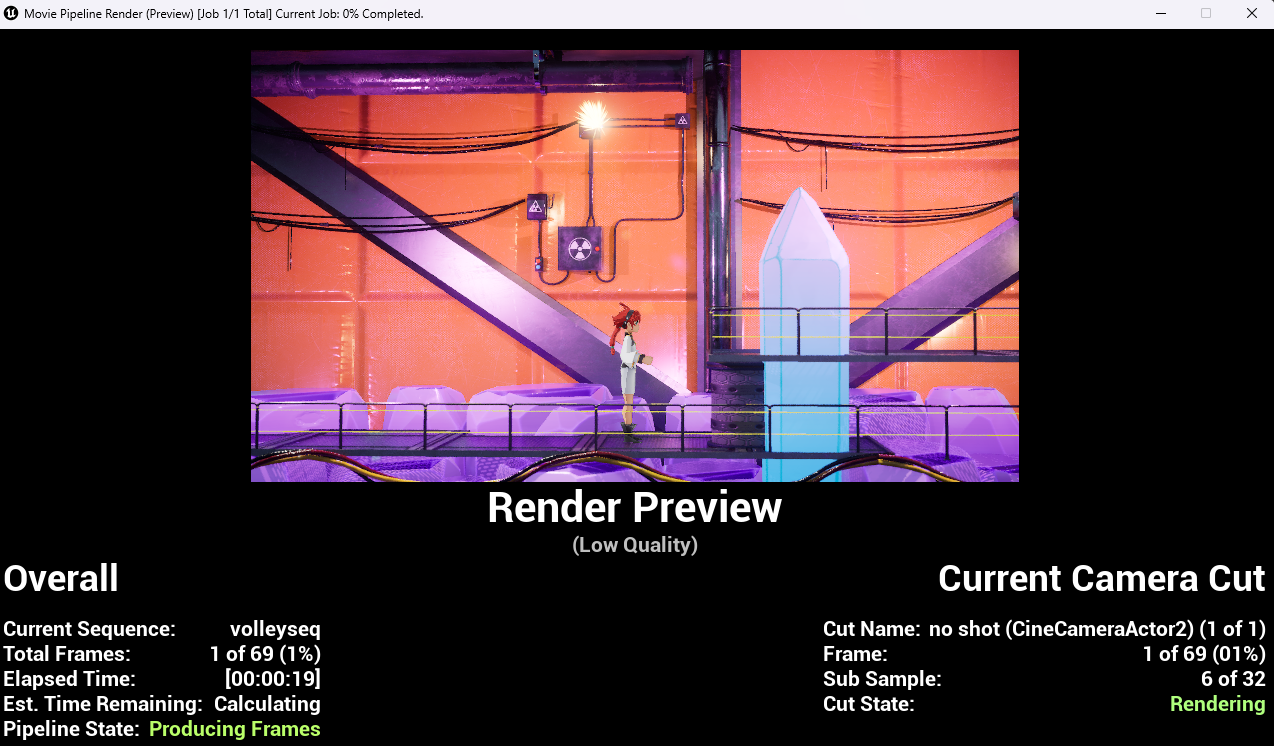Minimize the Movie Pipeline Render window
The height and width of the screenshot is (746, 1274).
click(1160, 13)
